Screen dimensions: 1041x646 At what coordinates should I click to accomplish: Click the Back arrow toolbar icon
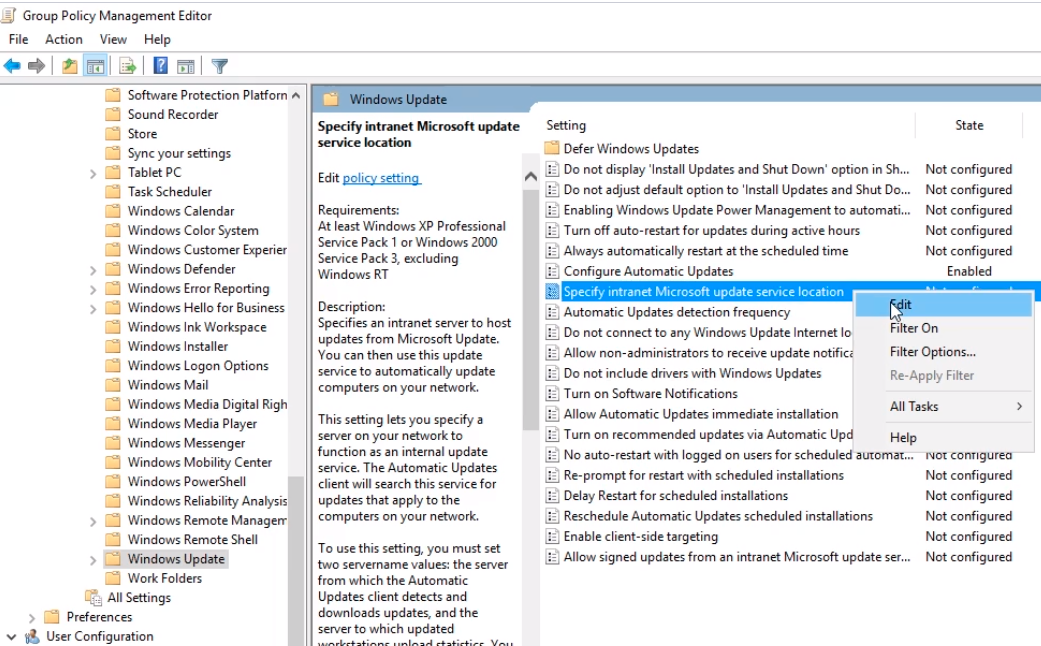click(x=12, y=66)
